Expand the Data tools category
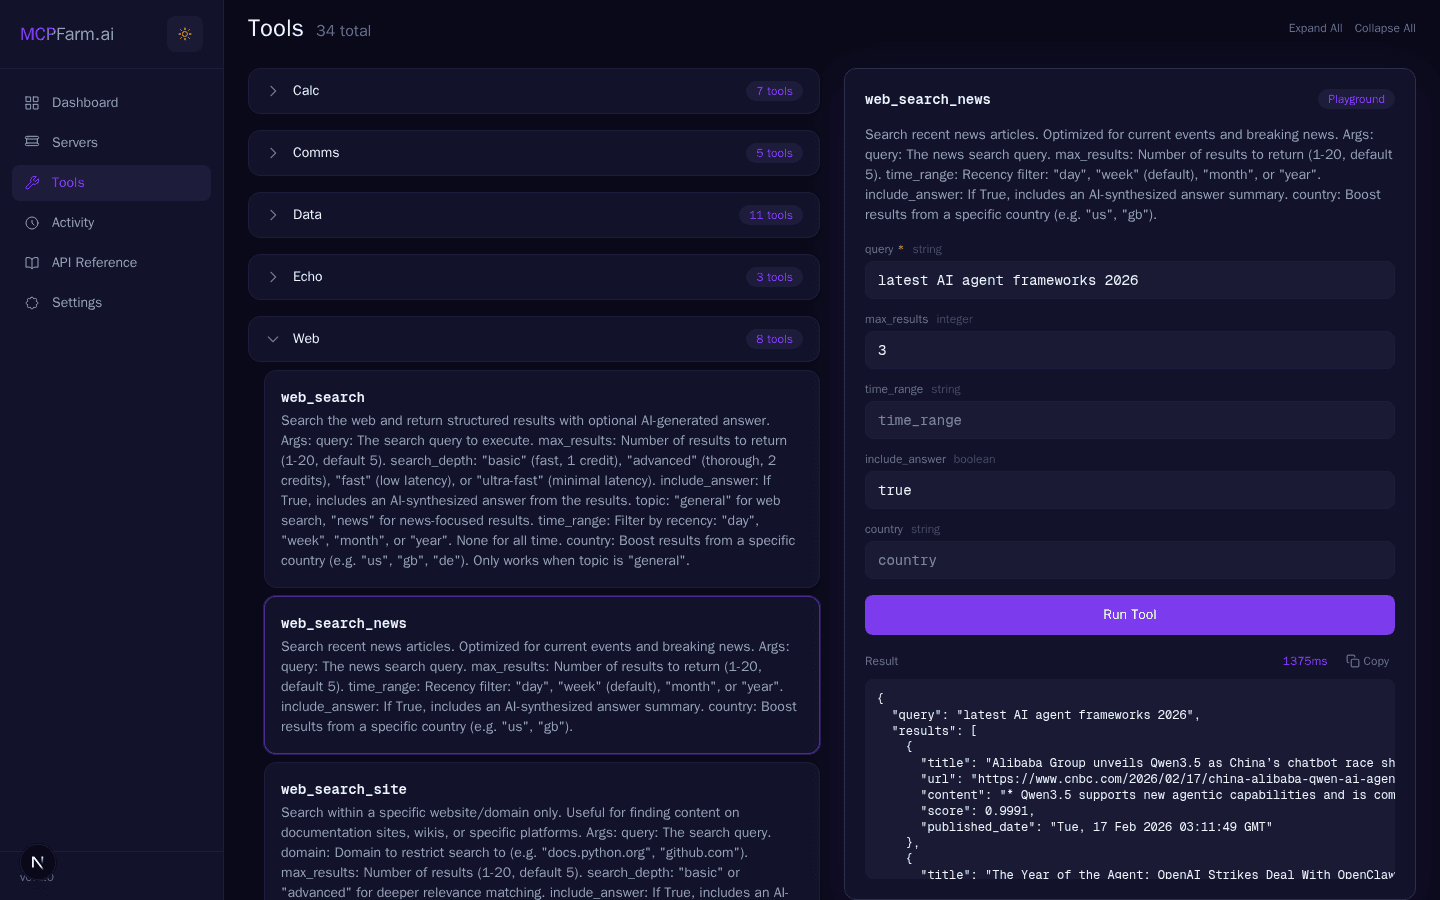The image size is (1440, 900). [533, 215]
